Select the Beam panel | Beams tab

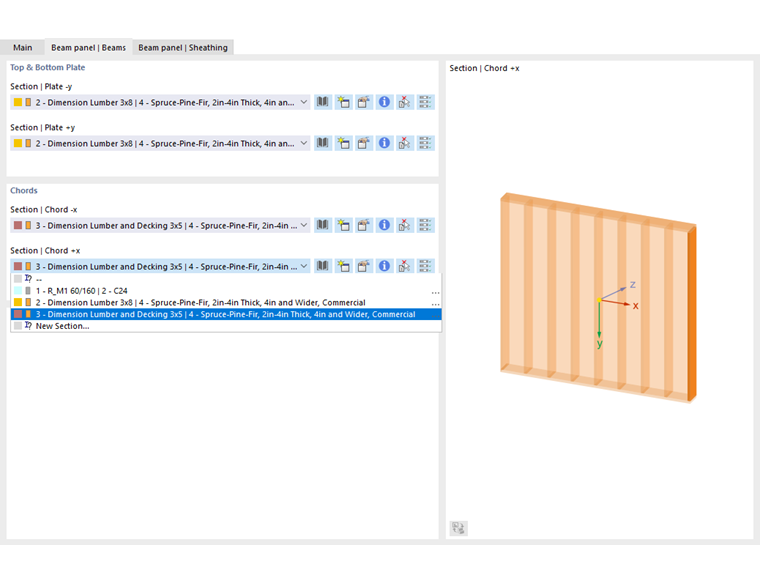point(89,47)
